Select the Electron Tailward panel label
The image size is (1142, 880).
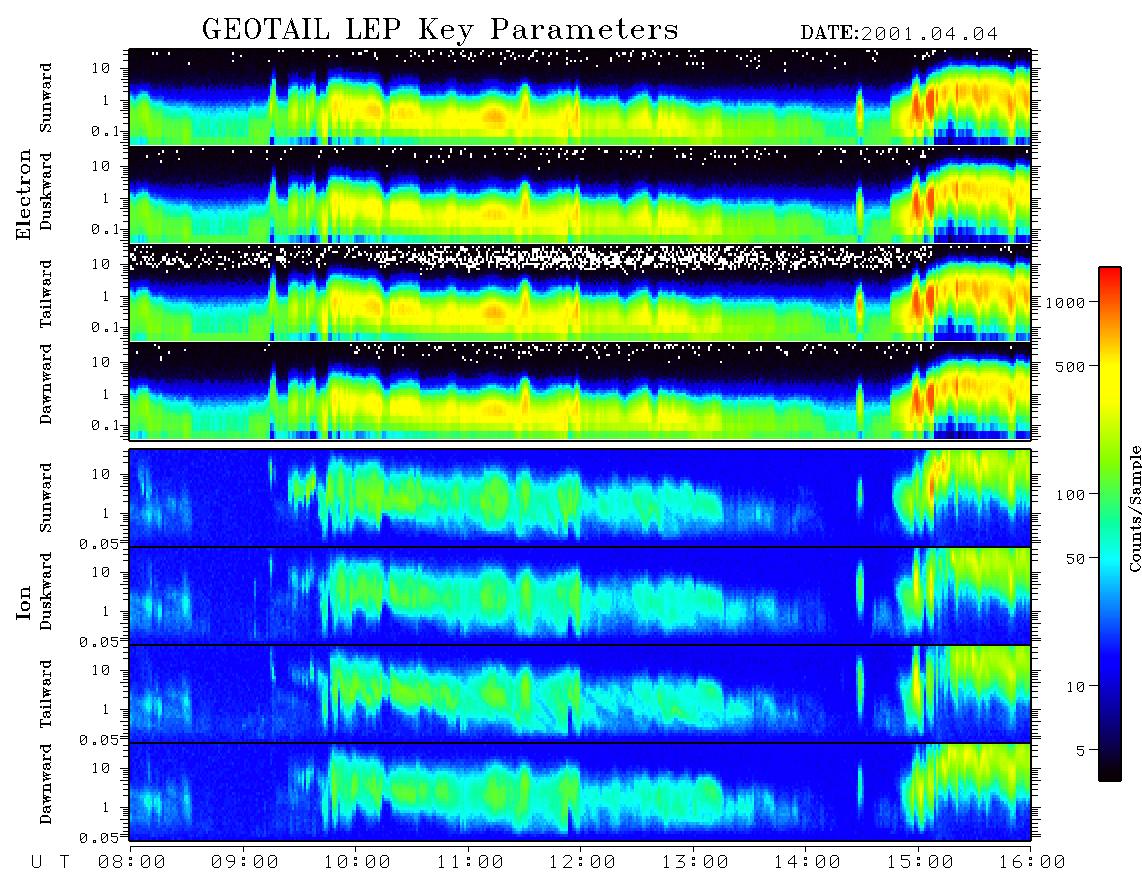pyautogui.click(x=46, y=293)
